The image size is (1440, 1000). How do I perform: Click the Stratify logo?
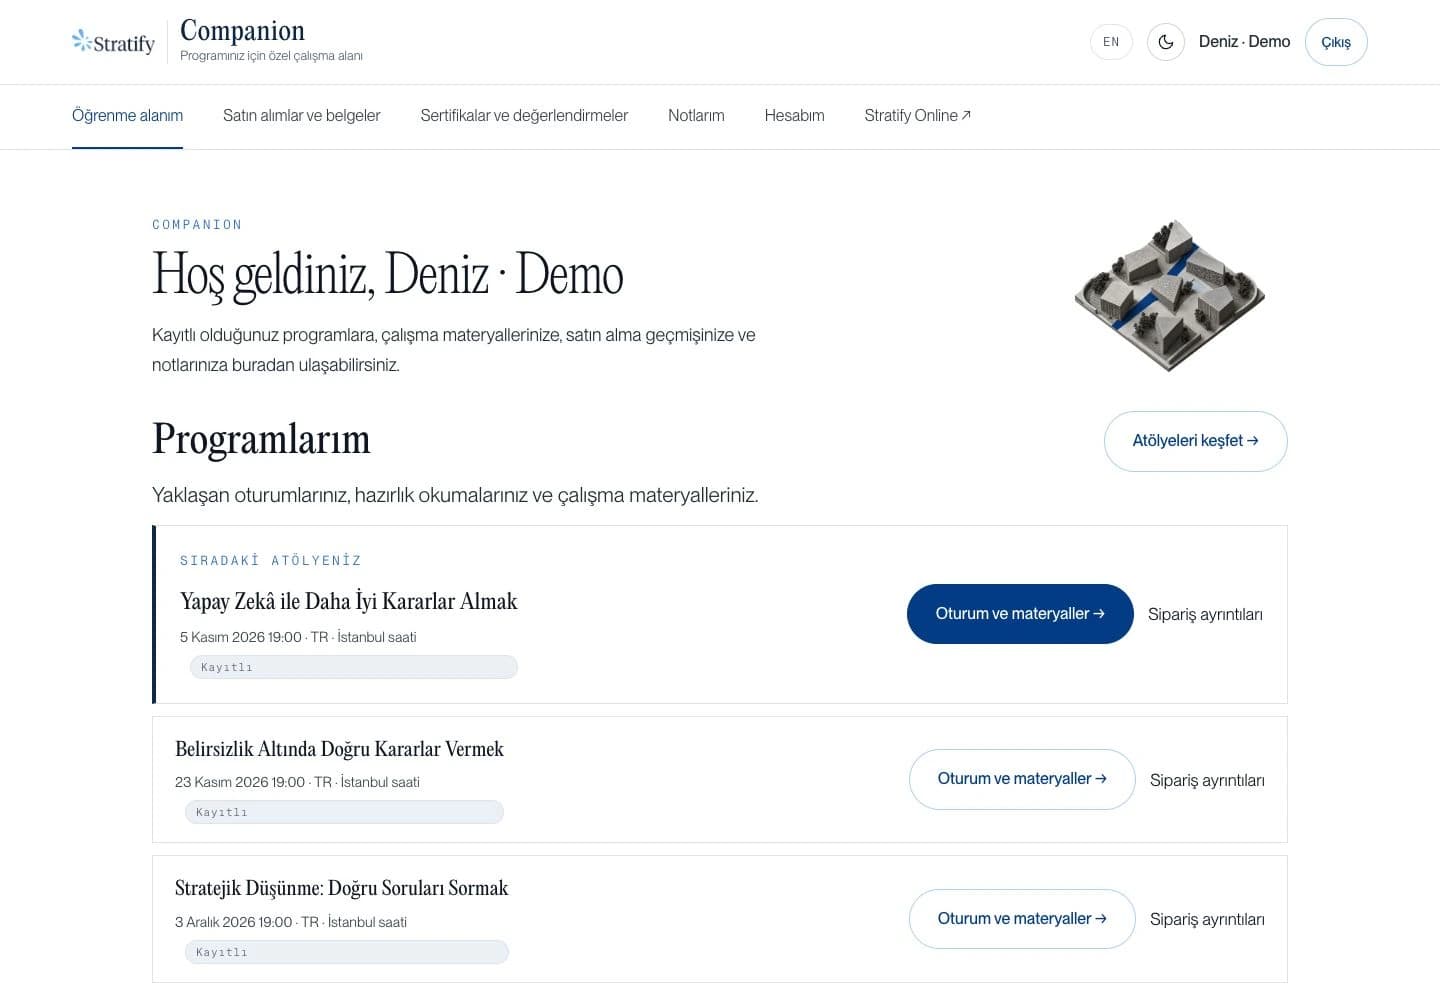pyautogui.click(x=113, y=42)
